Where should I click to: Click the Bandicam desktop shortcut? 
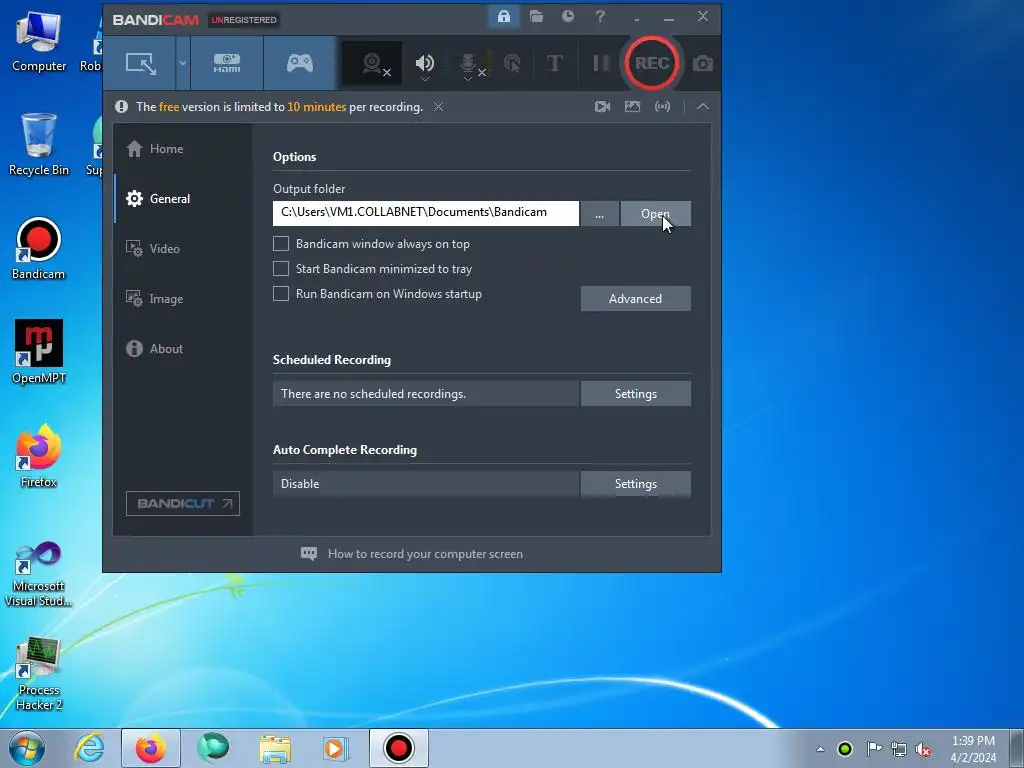click(39, 248)
